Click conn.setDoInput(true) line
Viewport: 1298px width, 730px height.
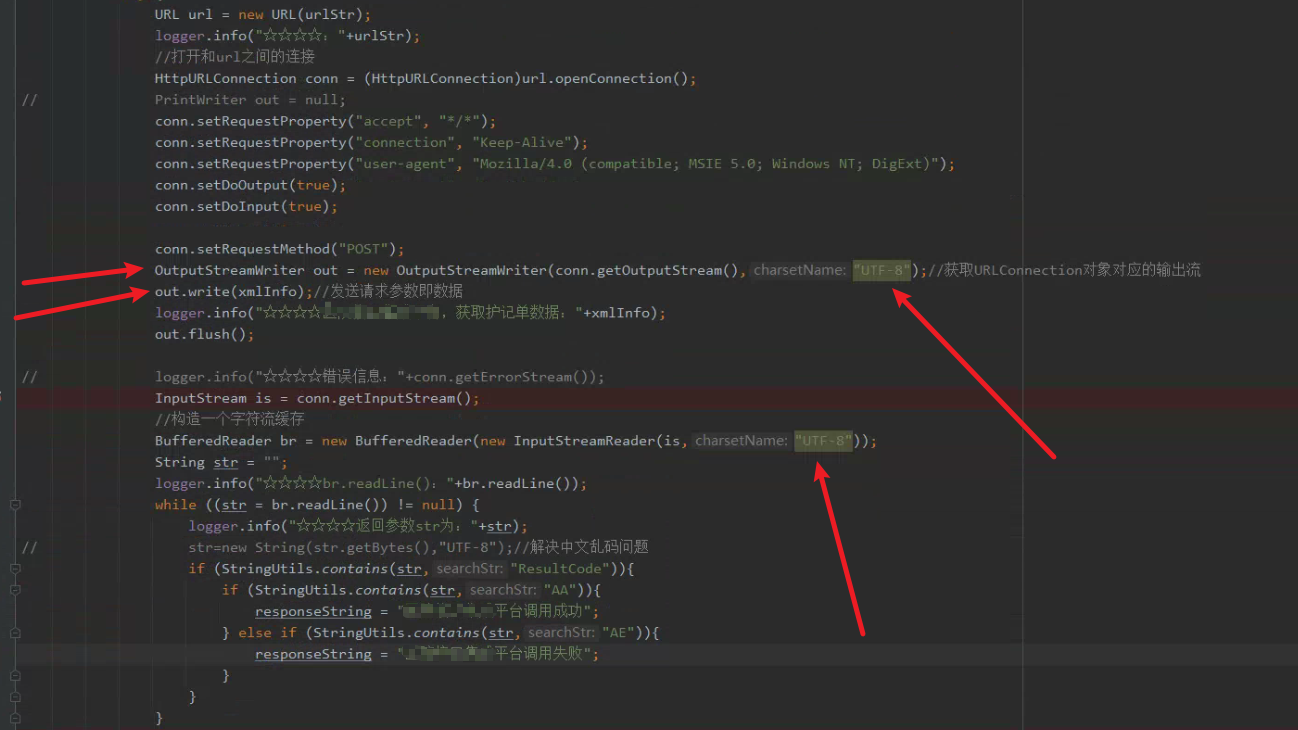246,207
